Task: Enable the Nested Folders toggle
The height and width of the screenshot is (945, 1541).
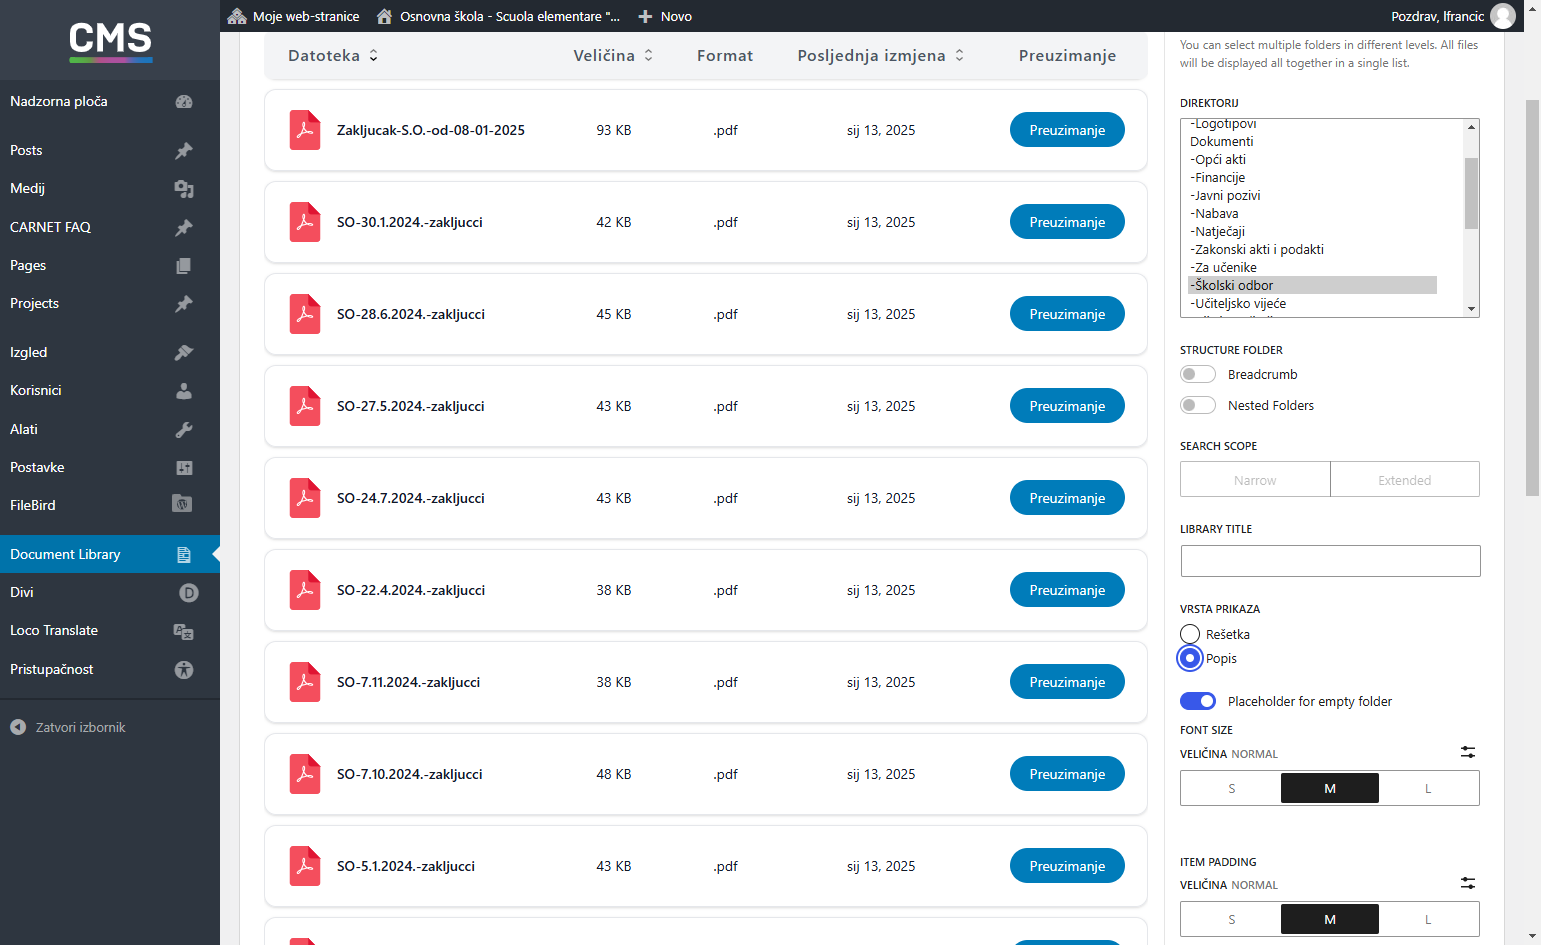Action: click(x=1198, y=405)
